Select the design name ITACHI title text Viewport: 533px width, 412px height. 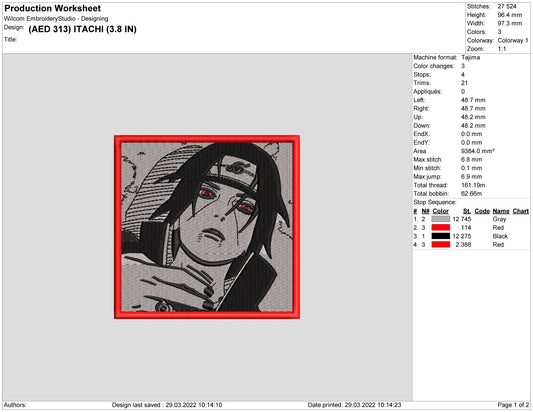point(83,29)
